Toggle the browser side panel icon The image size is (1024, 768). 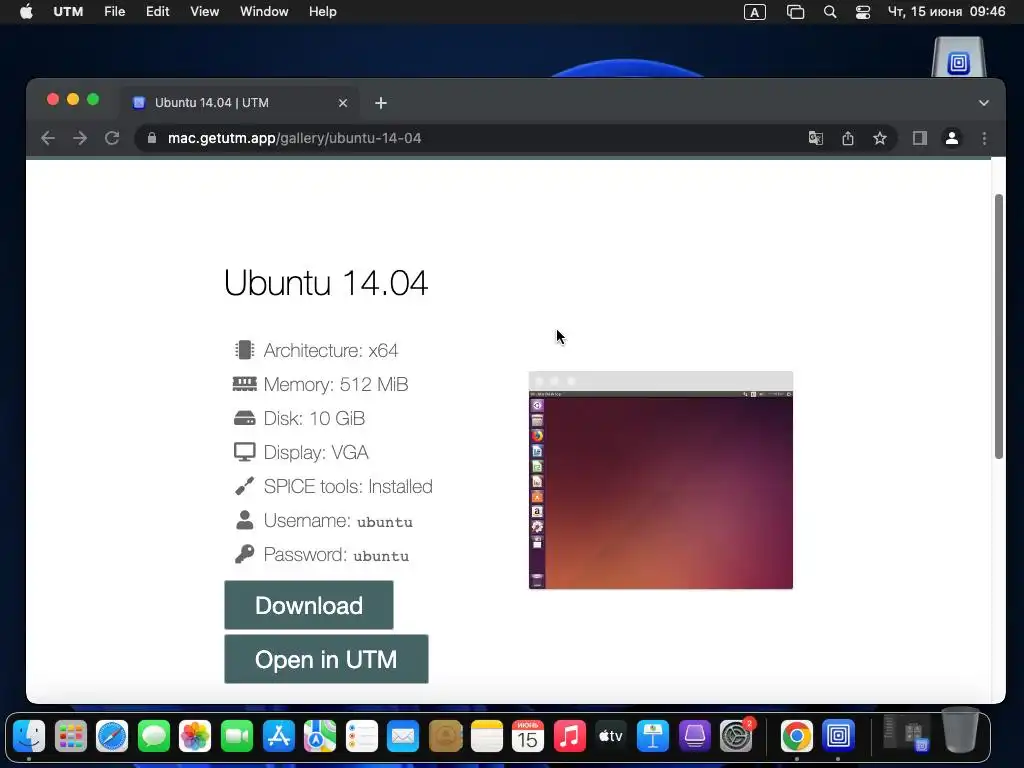pos(920,138)
